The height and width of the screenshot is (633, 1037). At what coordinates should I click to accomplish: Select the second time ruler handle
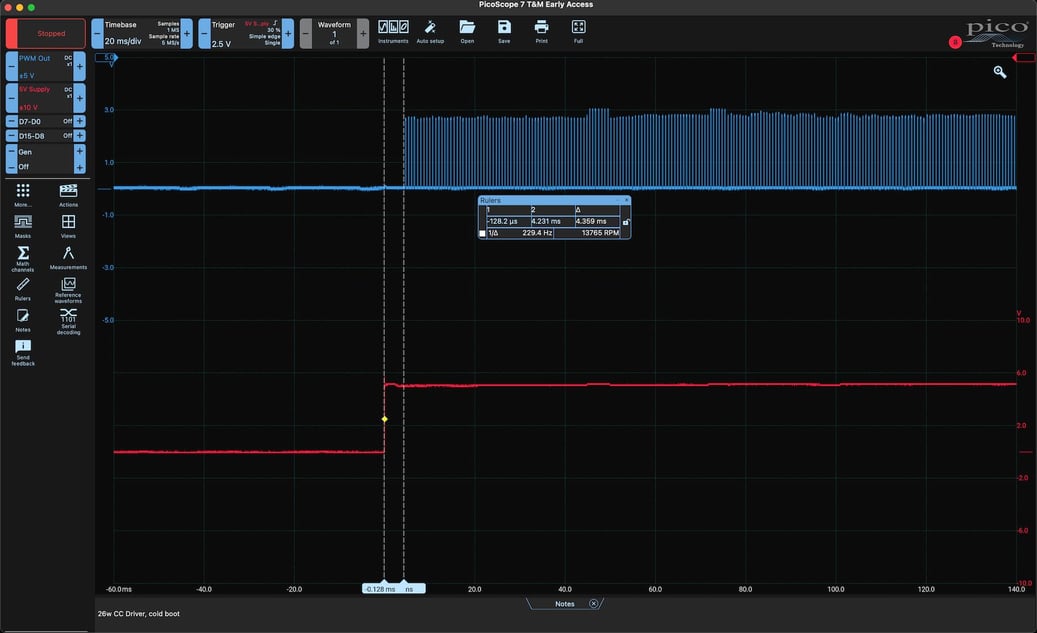tap(410, 588)
